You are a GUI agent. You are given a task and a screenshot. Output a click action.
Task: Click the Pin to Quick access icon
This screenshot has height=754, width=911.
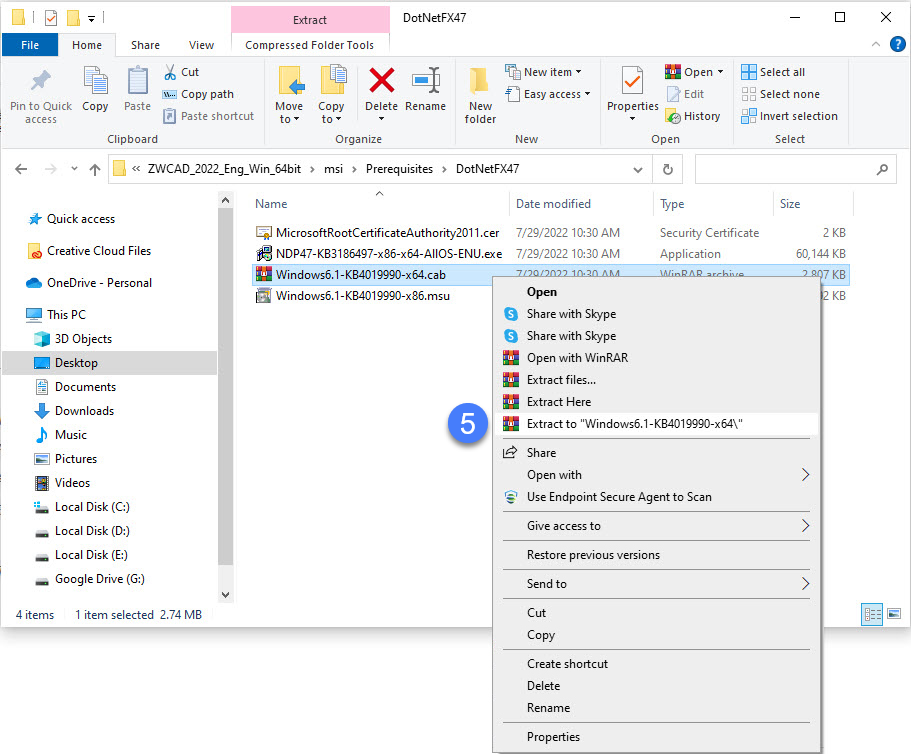click(41, 81)
